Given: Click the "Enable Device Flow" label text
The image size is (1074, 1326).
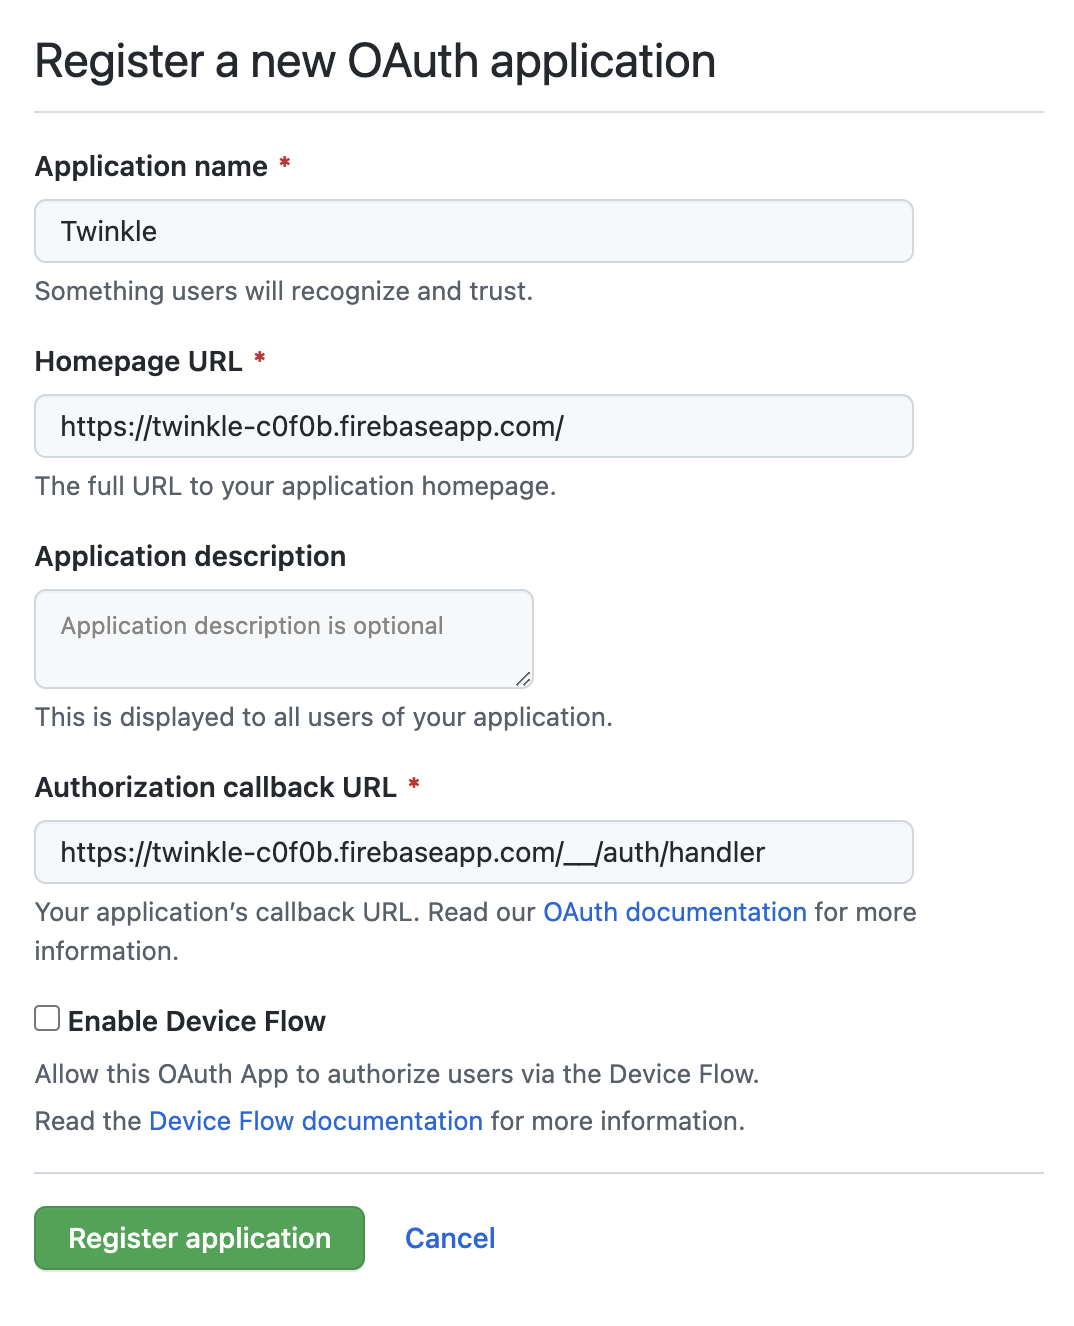Looking at the screenshot, I should click(x=196, y=1021).
